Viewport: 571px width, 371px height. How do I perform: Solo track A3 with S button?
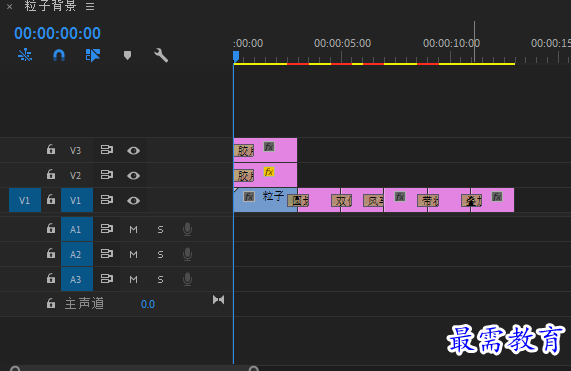pos(160,279)
